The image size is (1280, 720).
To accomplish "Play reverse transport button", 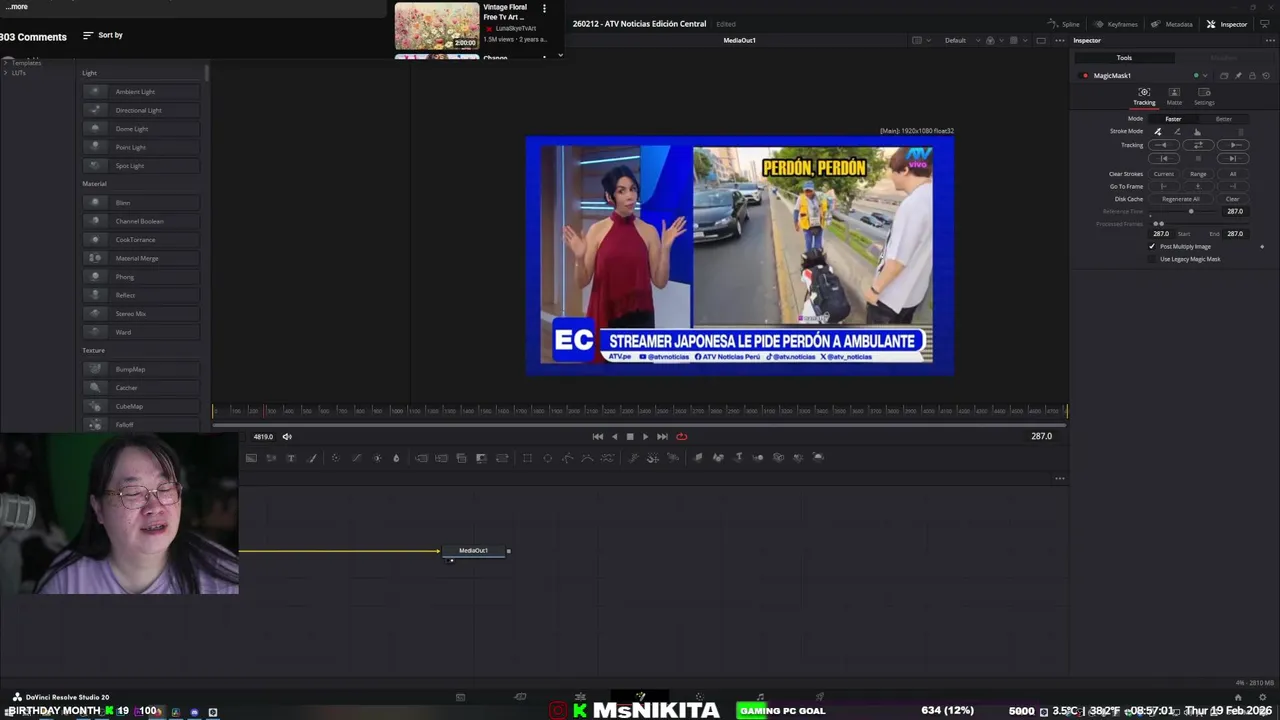I will point(614,436).
